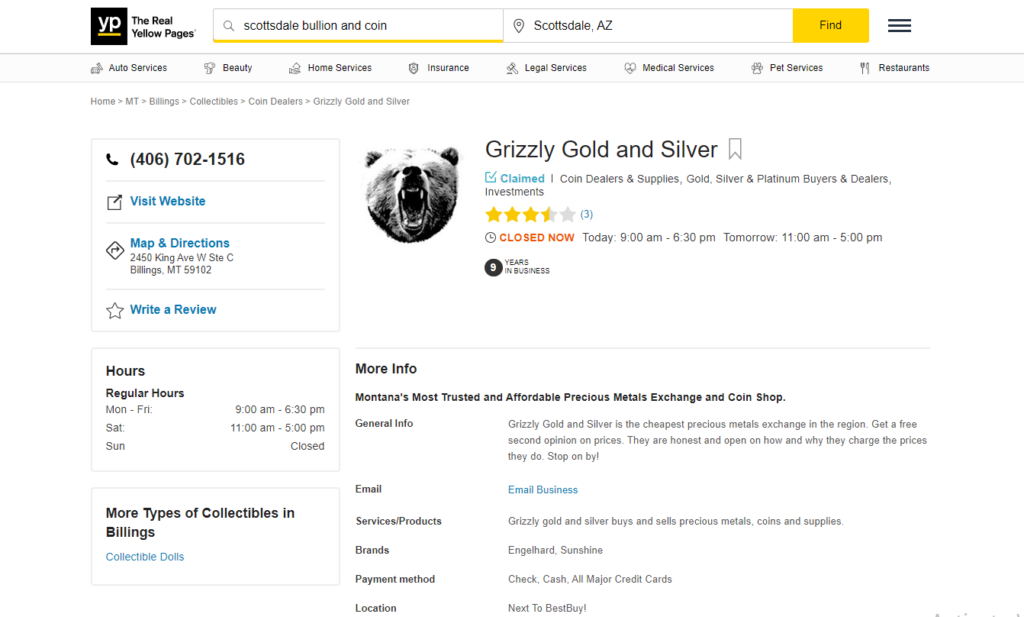This screenshot has height=617, width=1024.
Task: Focus the business search input field
Action: tap(358, 25)
